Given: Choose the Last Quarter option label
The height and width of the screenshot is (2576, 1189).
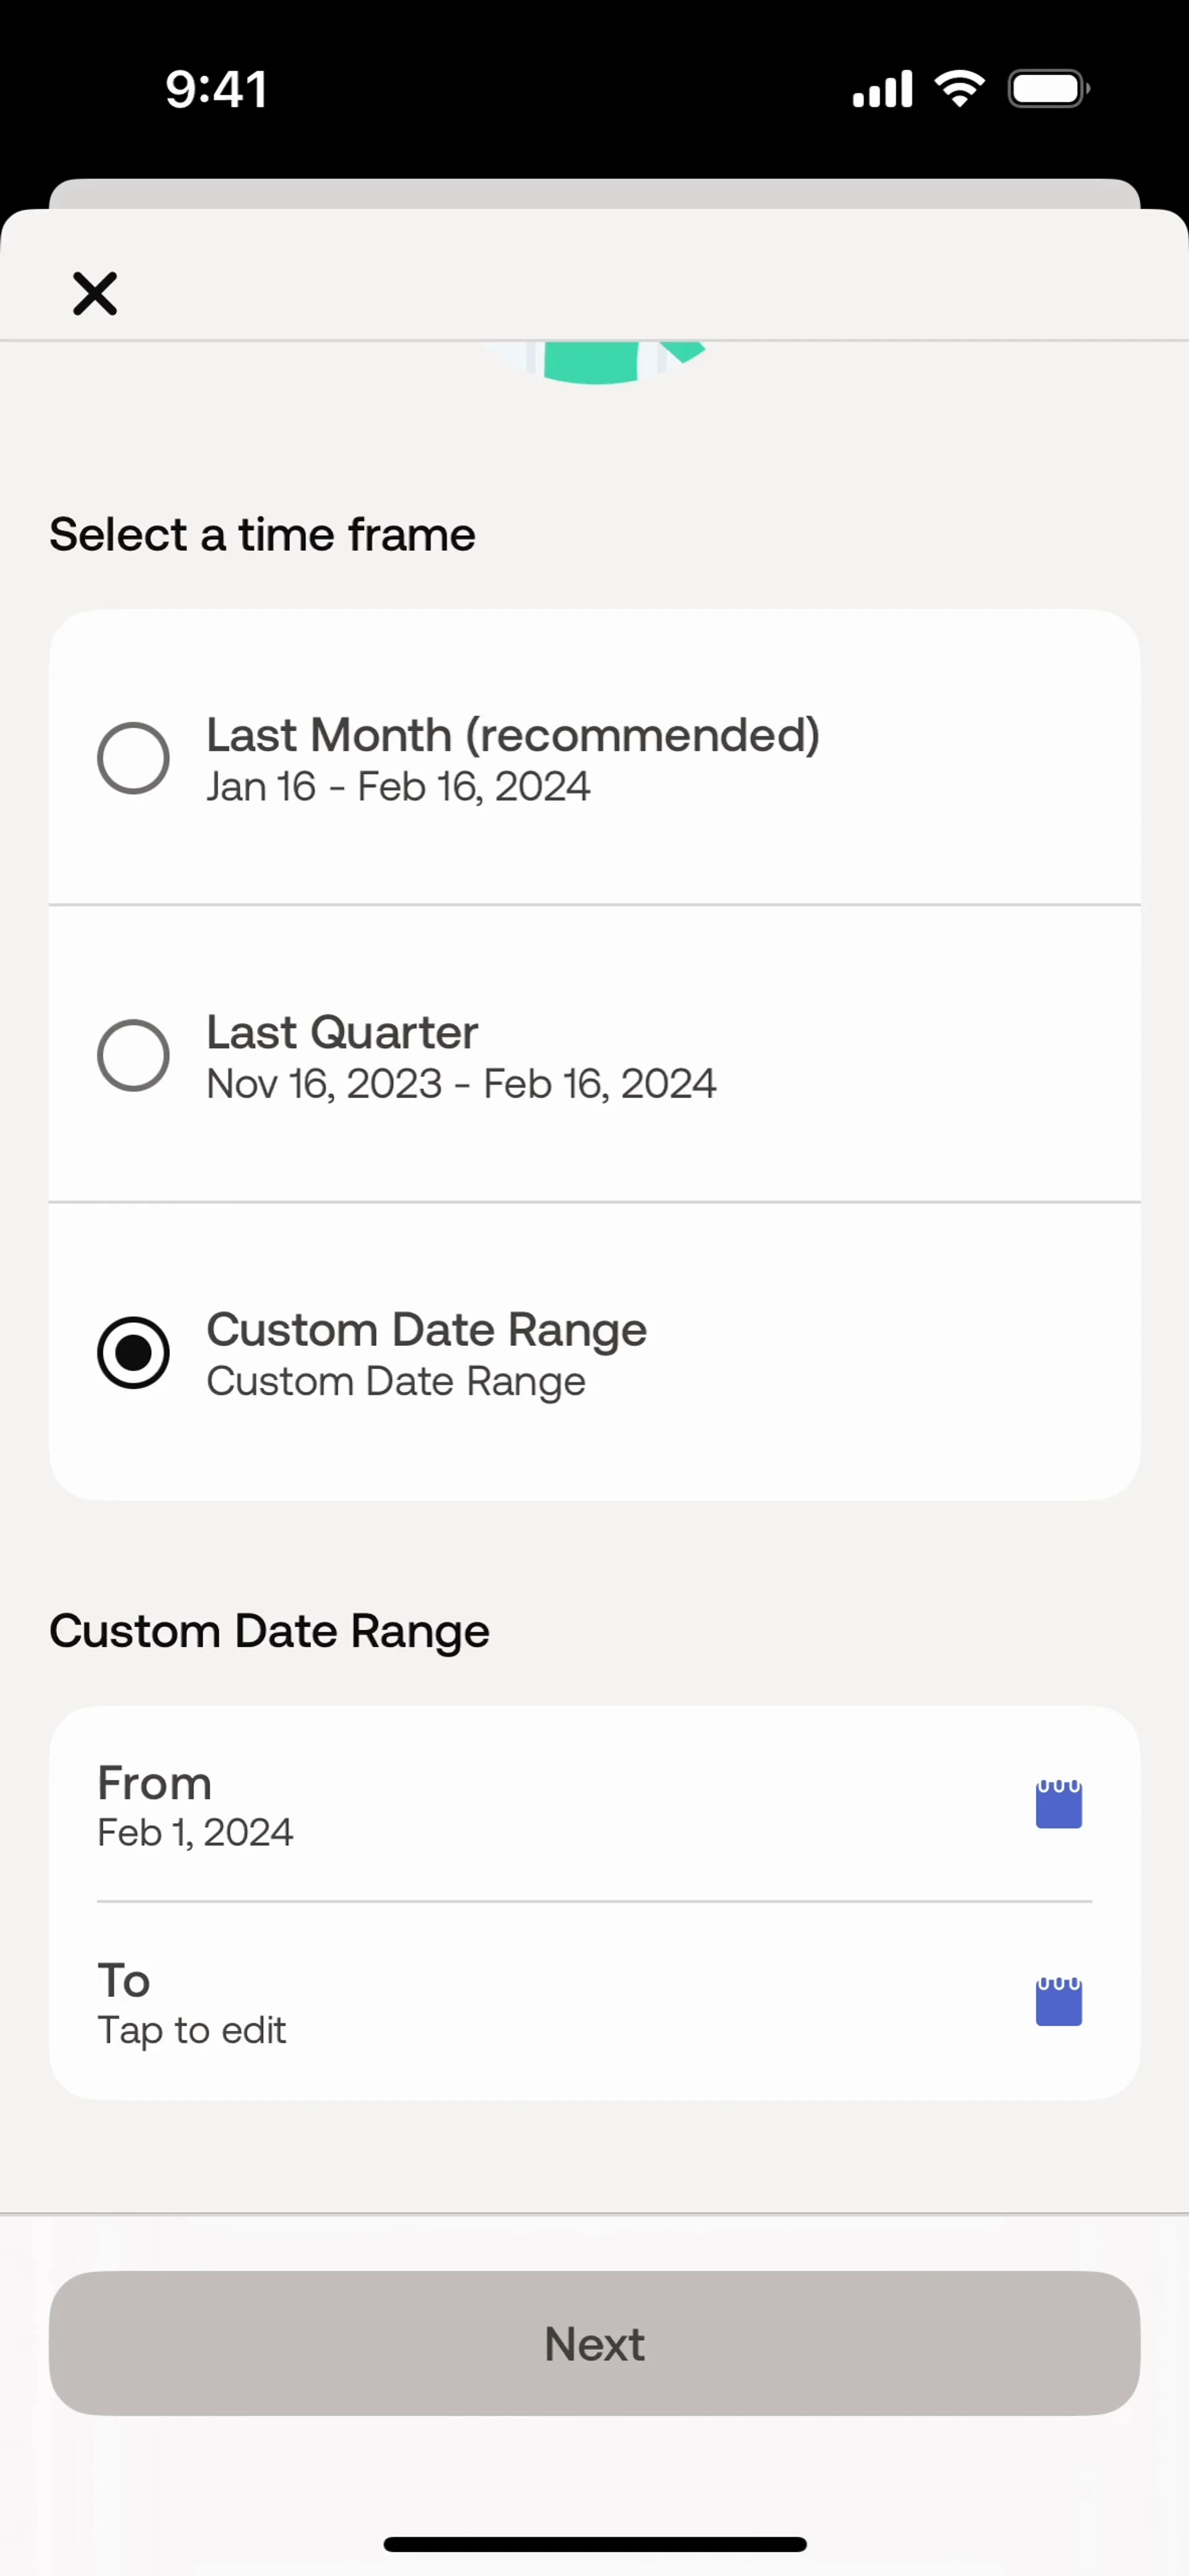Looking at the screenshot, I should pyautogui.click(x=342, y=1032).
